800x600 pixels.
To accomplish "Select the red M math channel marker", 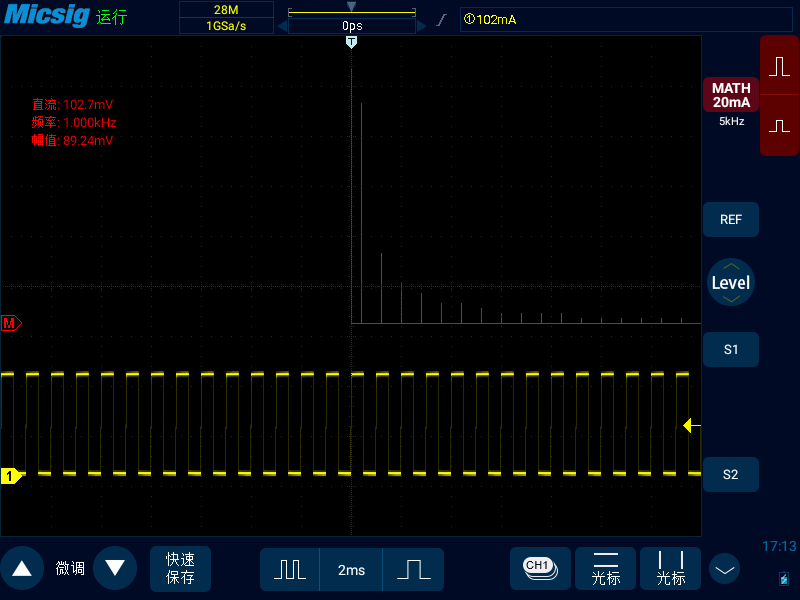I will 11,323.
